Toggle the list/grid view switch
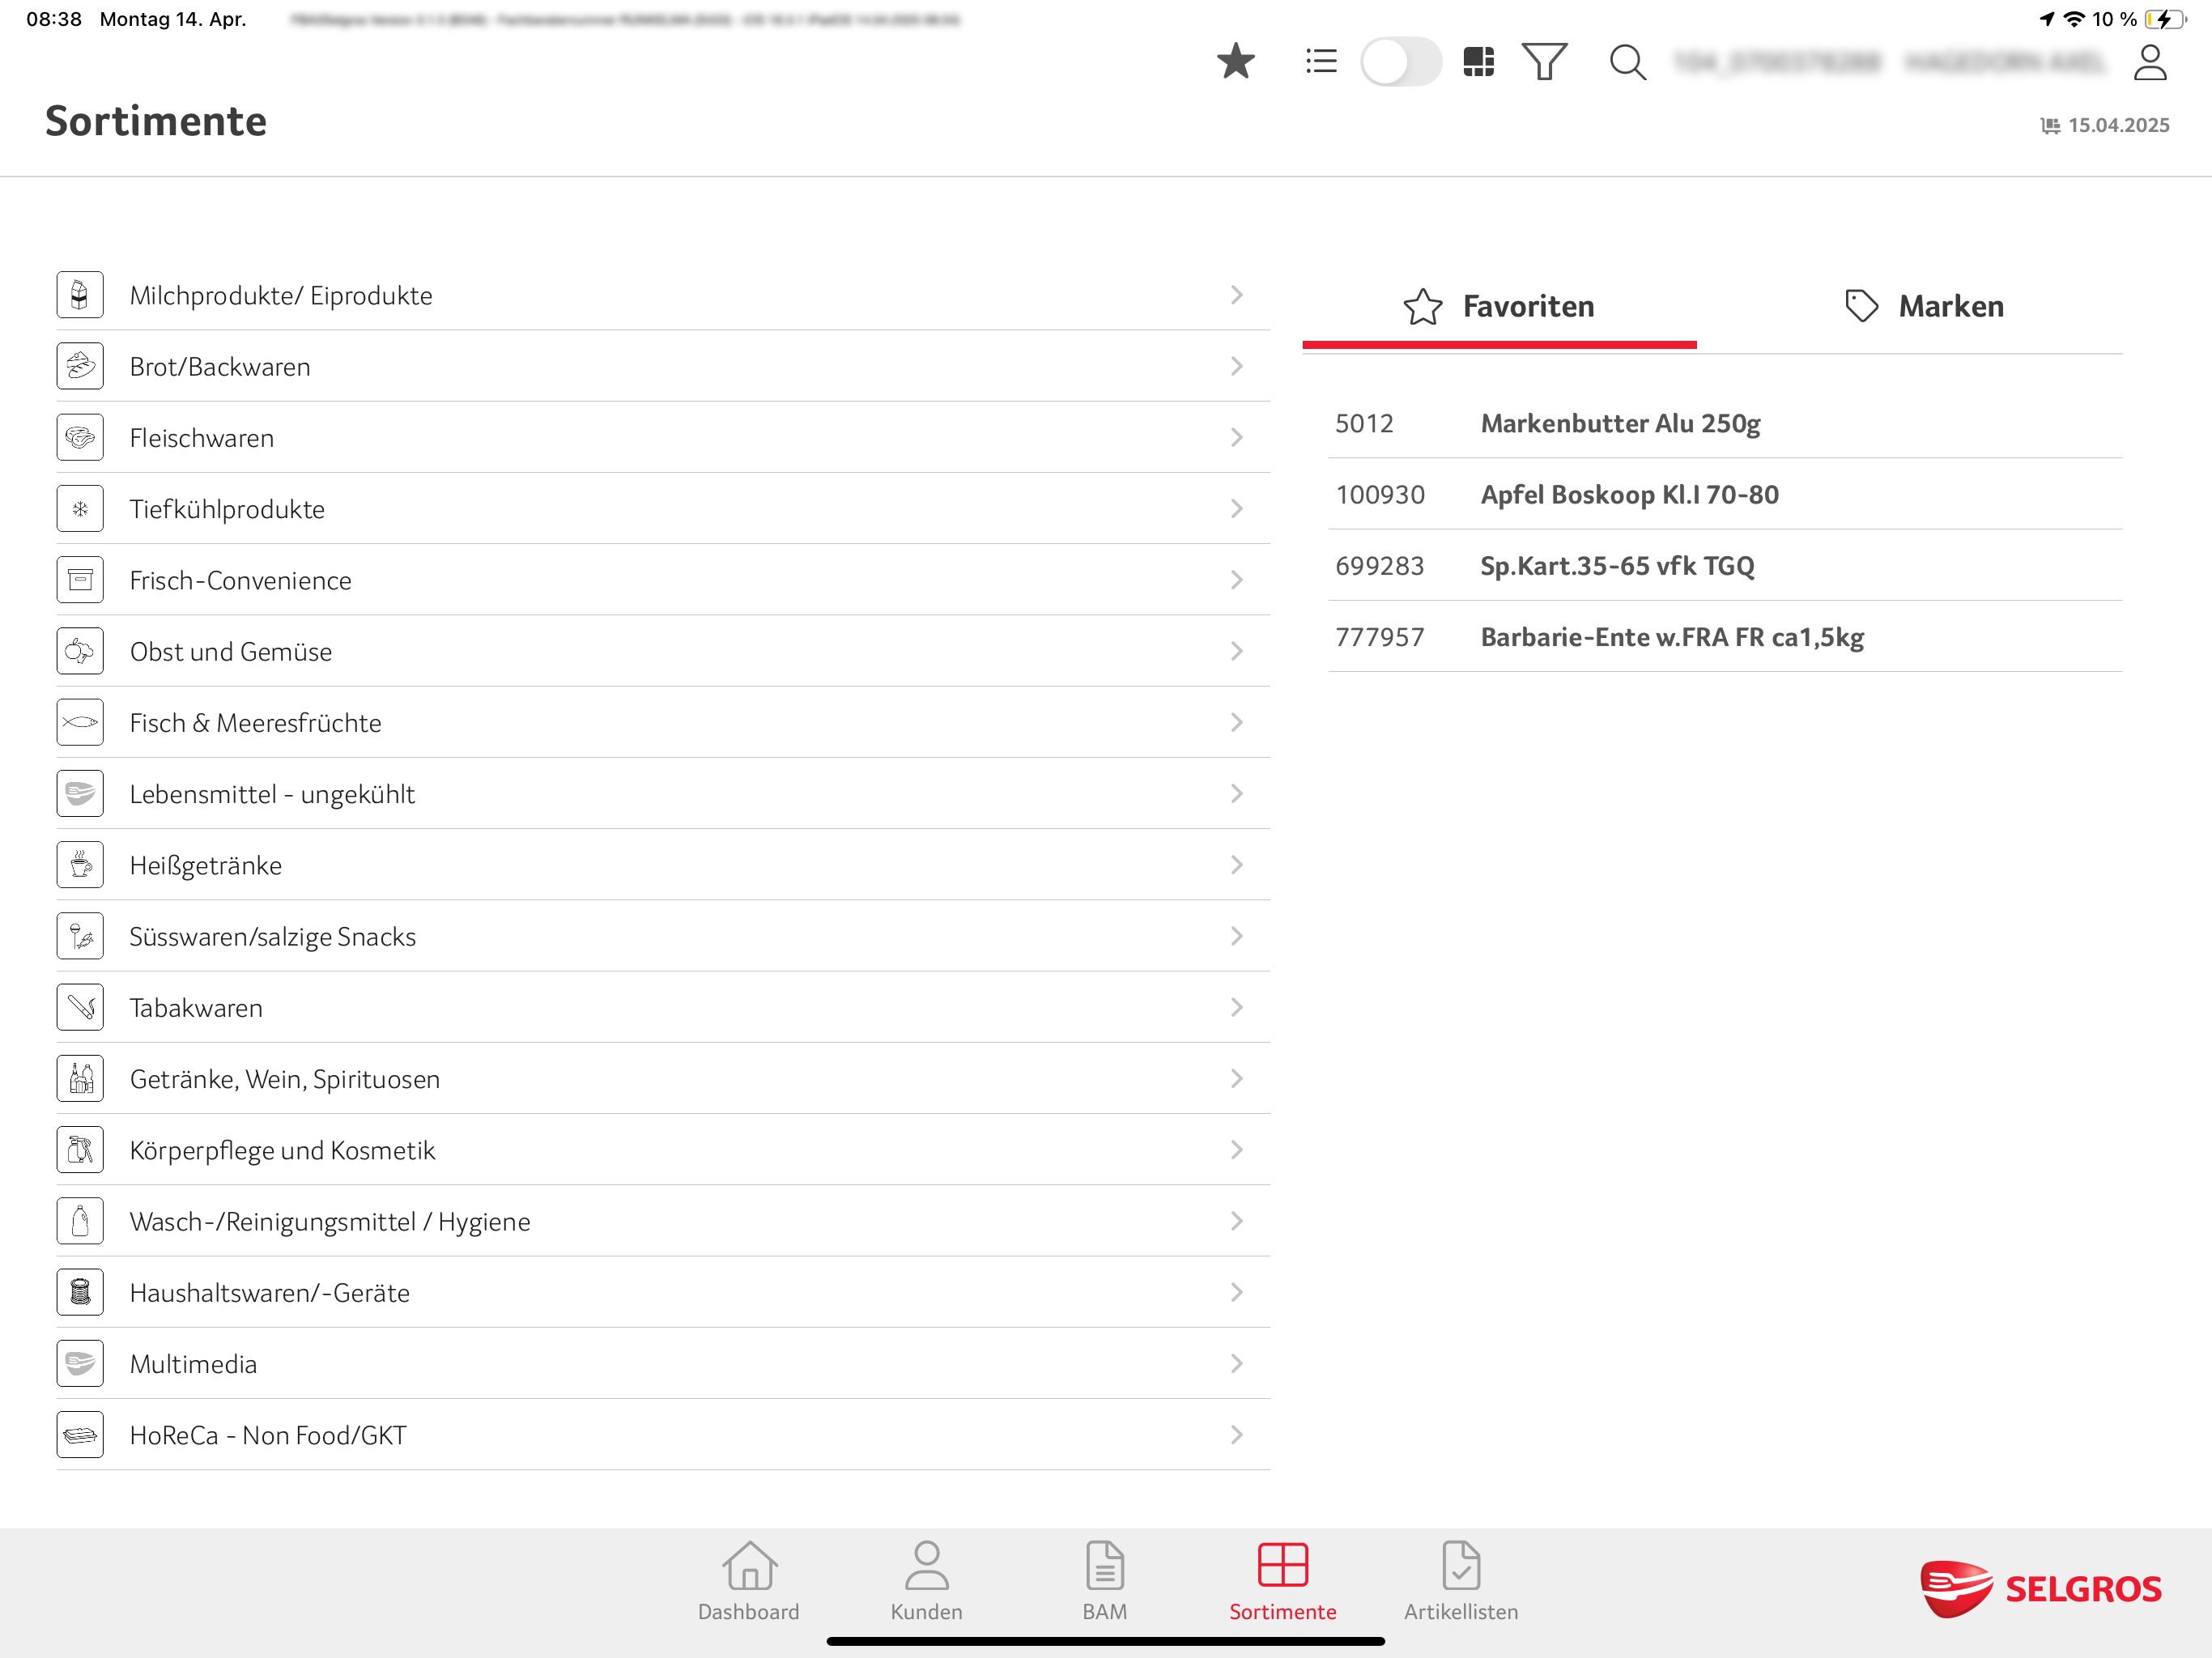Image resolution: width=2212 pixels, height=1658 pixels. click(x=1400, y=62)
